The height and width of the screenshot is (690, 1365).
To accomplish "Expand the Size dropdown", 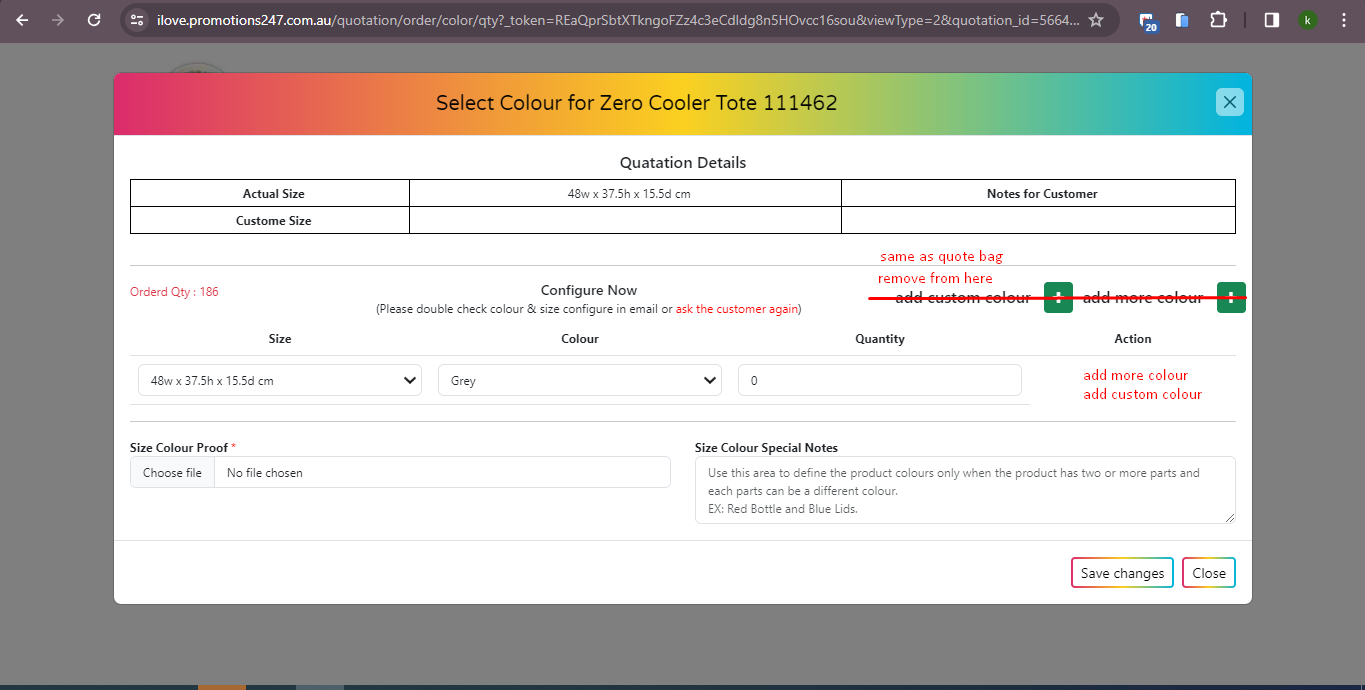I will [279, 381].
